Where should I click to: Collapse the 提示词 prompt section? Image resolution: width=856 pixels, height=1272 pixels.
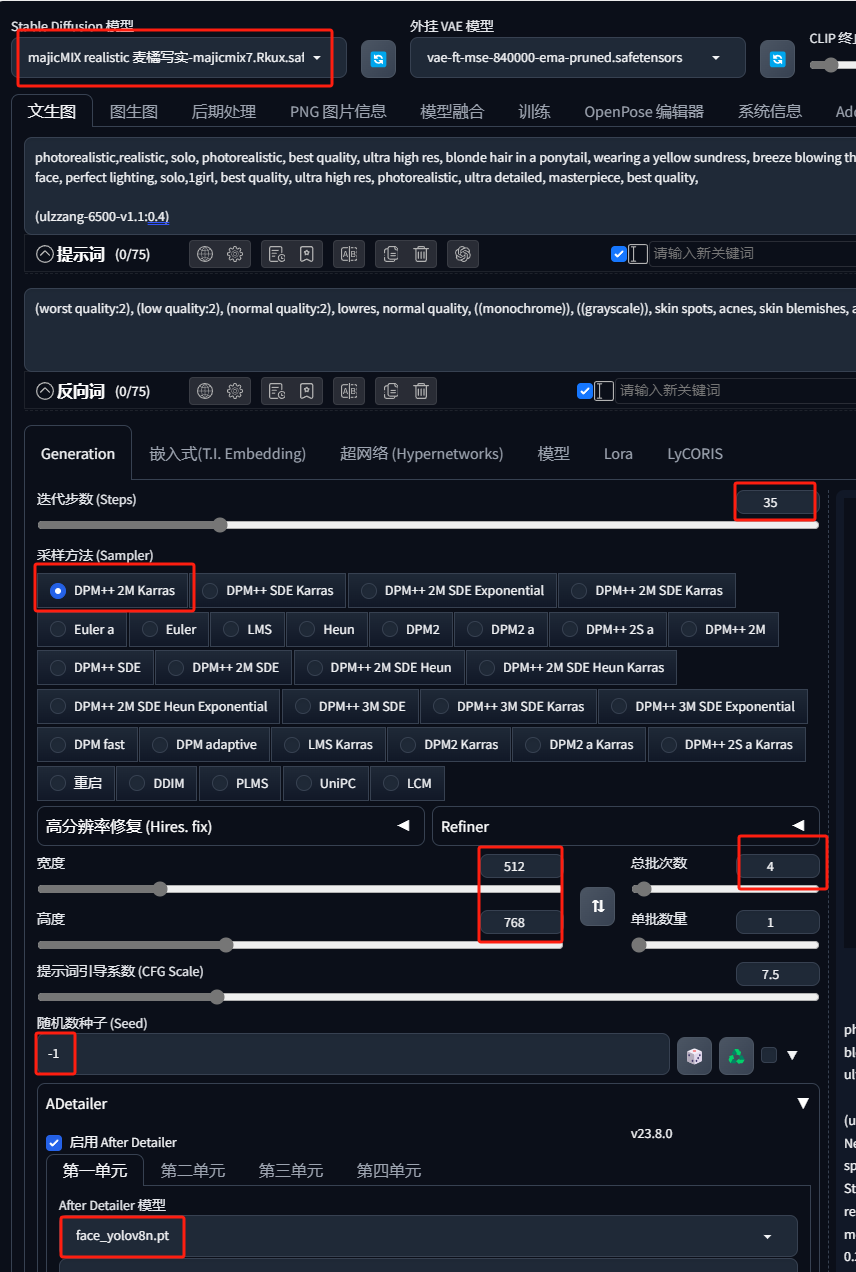(44, 254)
